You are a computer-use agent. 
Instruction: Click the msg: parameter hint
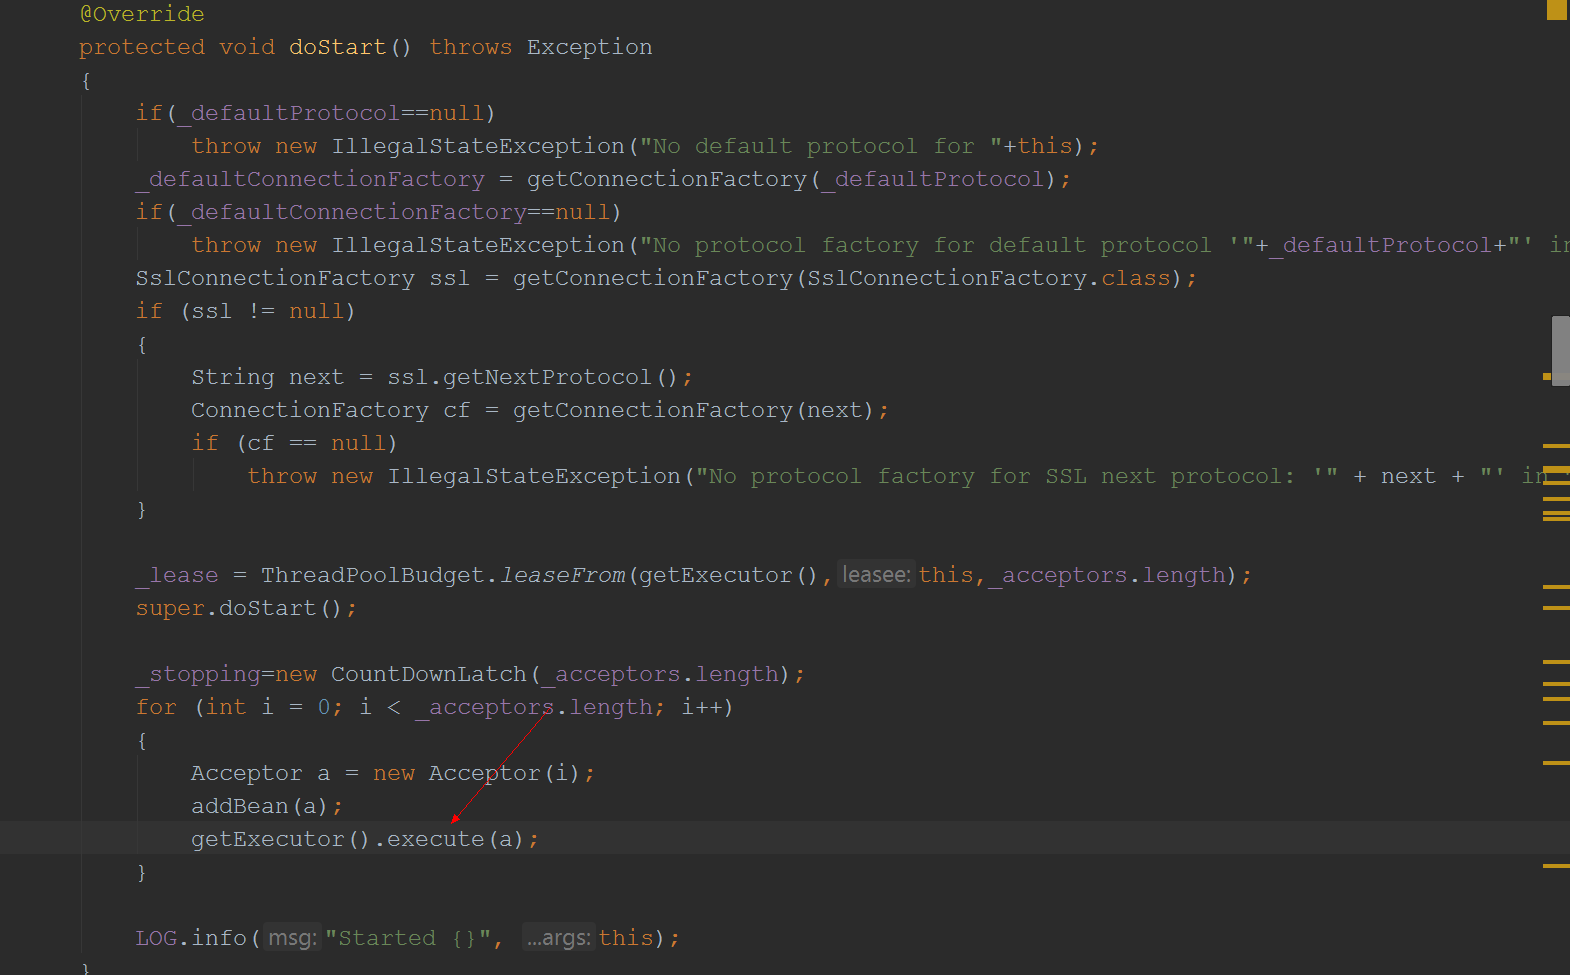tap(293, 938)
